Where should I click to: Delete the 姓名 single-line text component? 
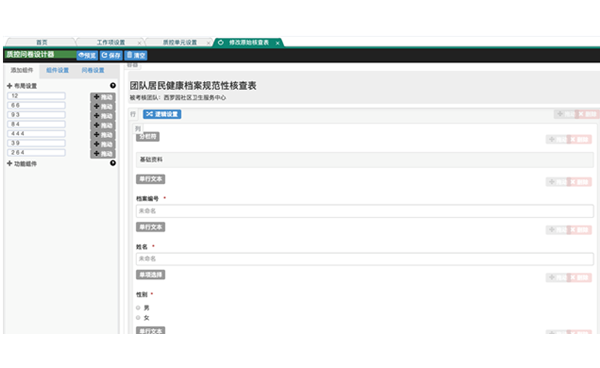580,230
